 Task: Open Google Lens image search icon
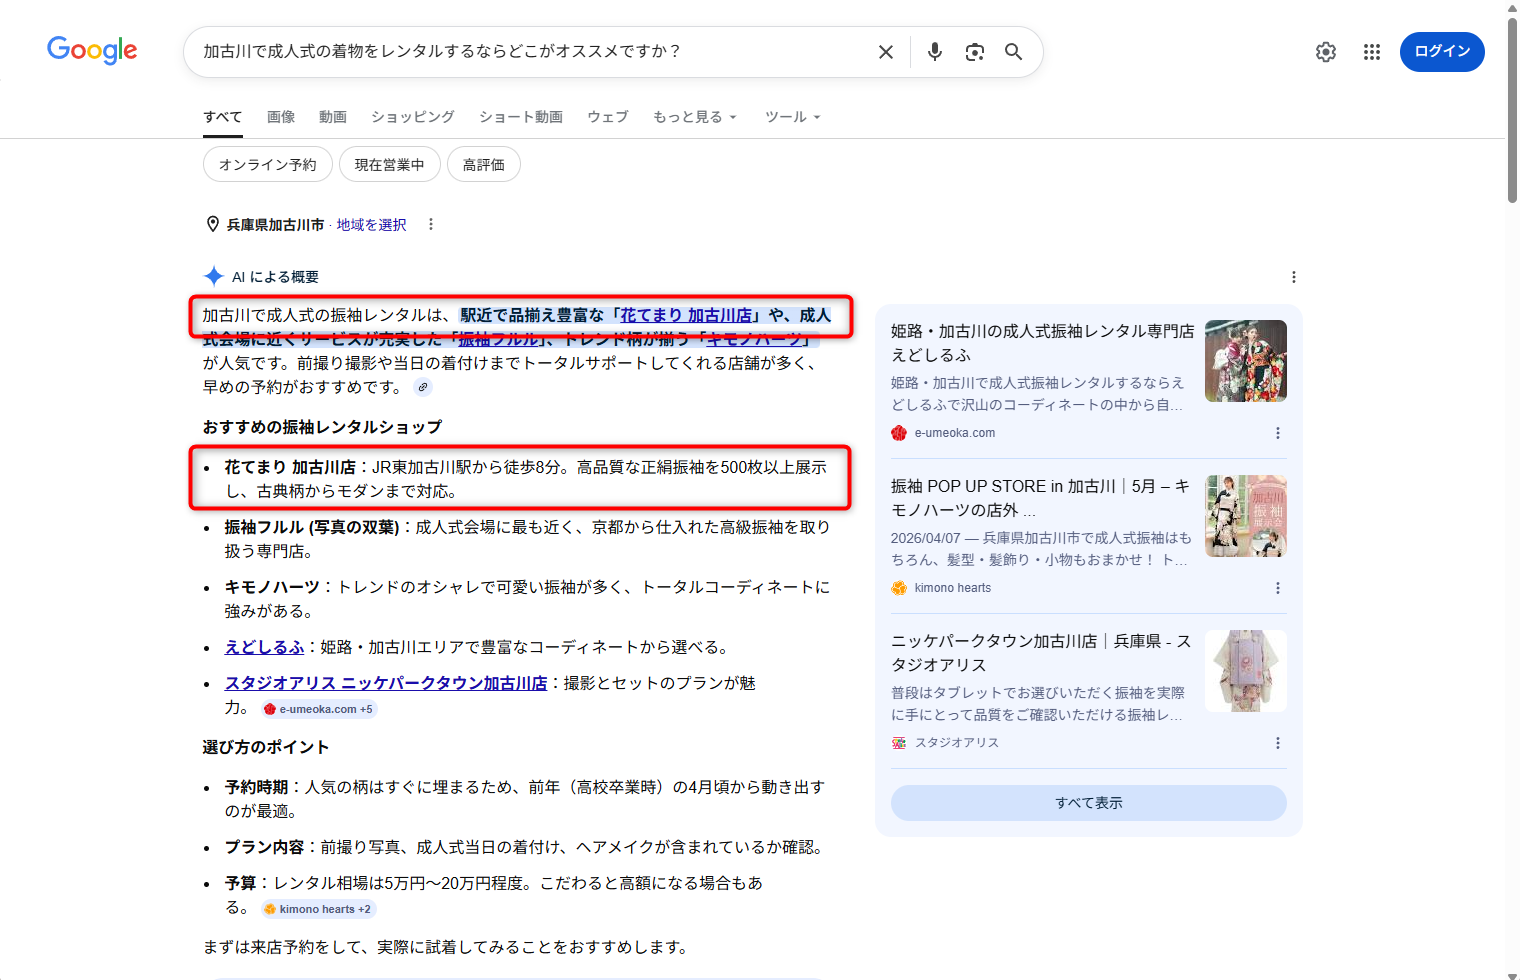[x=975, y=52]
